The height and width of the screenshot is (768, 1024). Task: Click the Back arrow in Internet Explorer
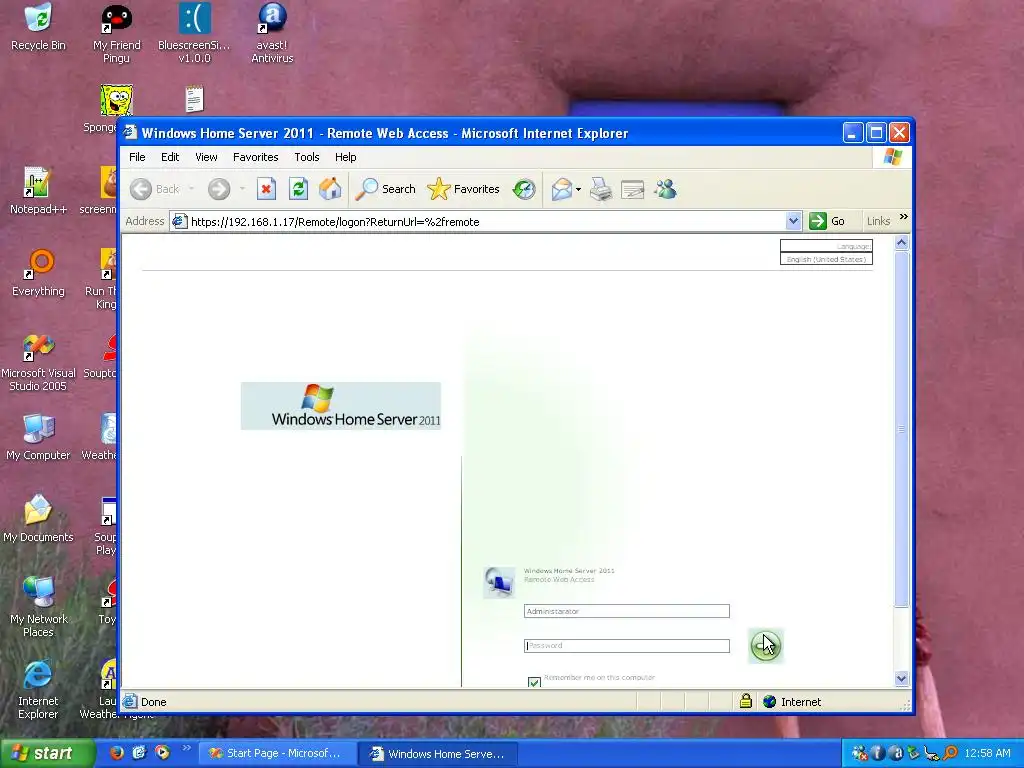[x=141, y=189]
